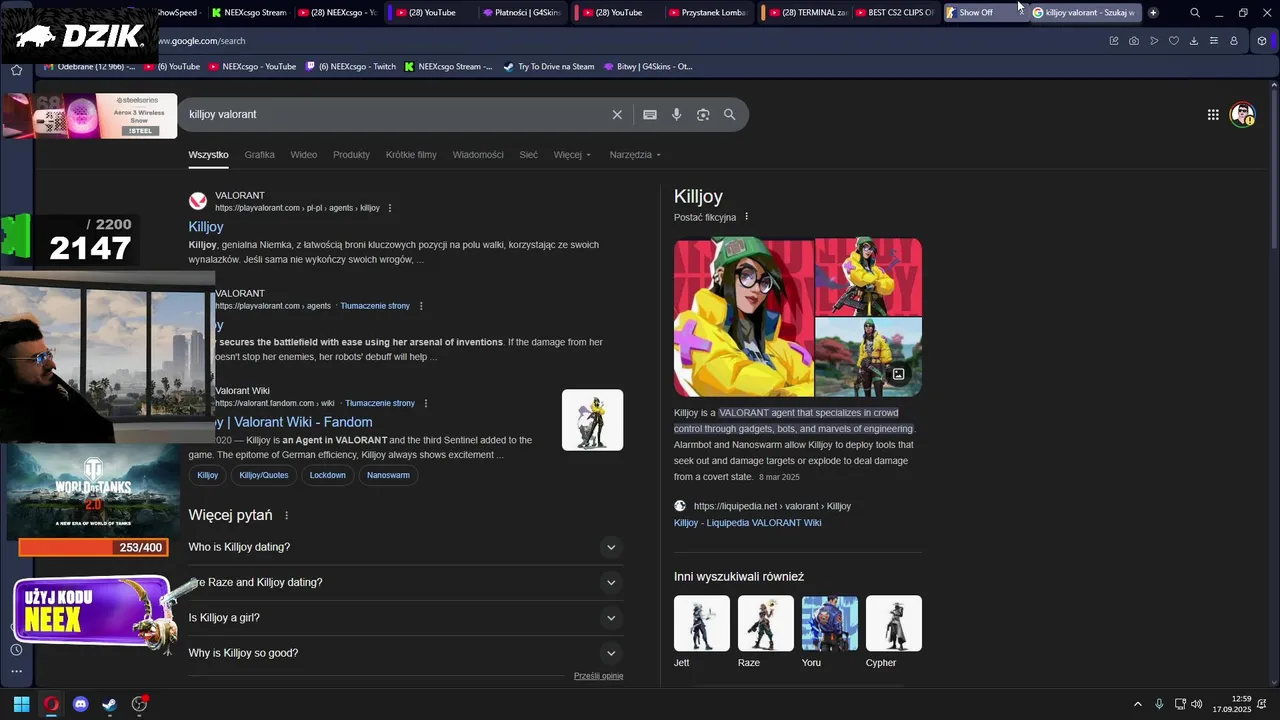
Task: Open 'Killjoy - Liquipedia VALORANT Wiki' link
Action: click(747, 523)
